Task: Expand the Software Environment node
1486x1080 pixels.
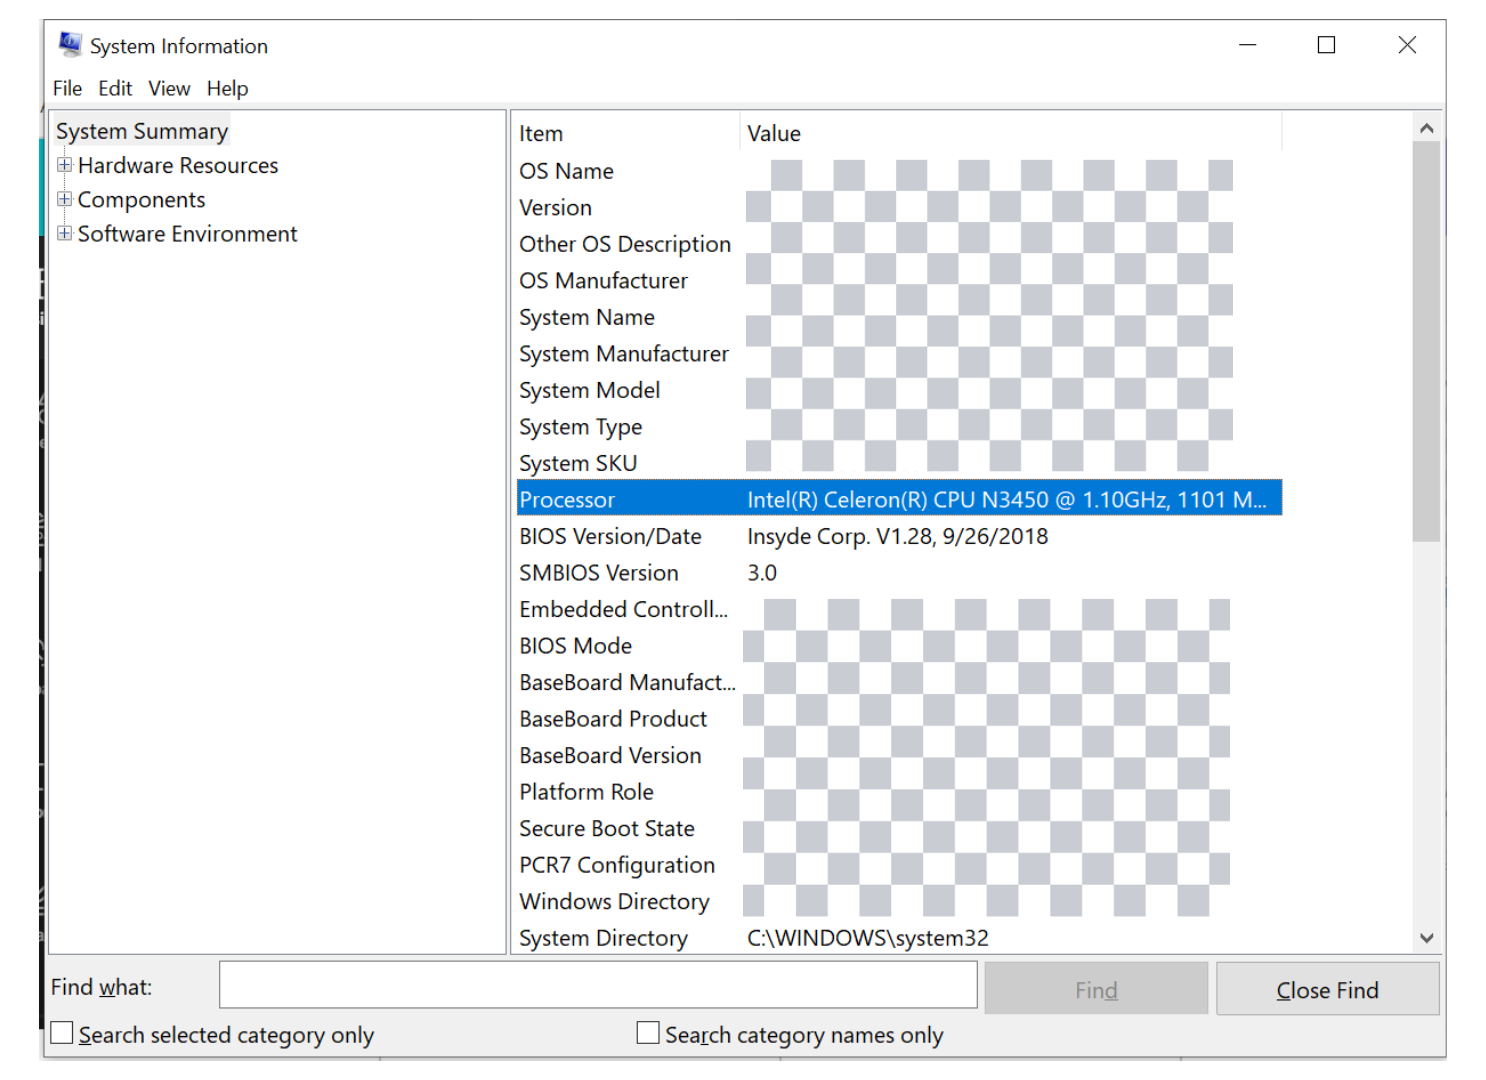Action: (x=64, y=233)
